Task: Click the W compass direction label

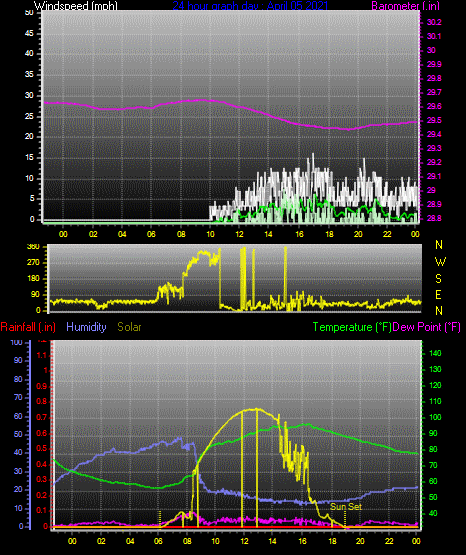Action: [x=440, y=262]
